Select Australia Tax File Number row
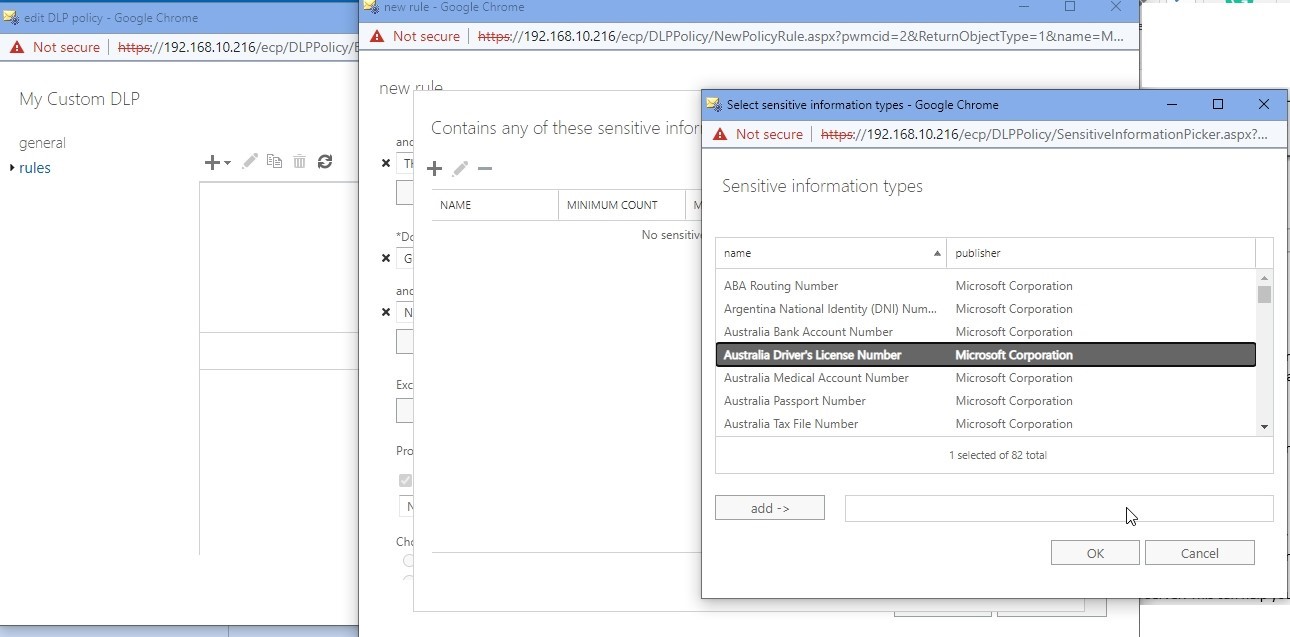 986,424
